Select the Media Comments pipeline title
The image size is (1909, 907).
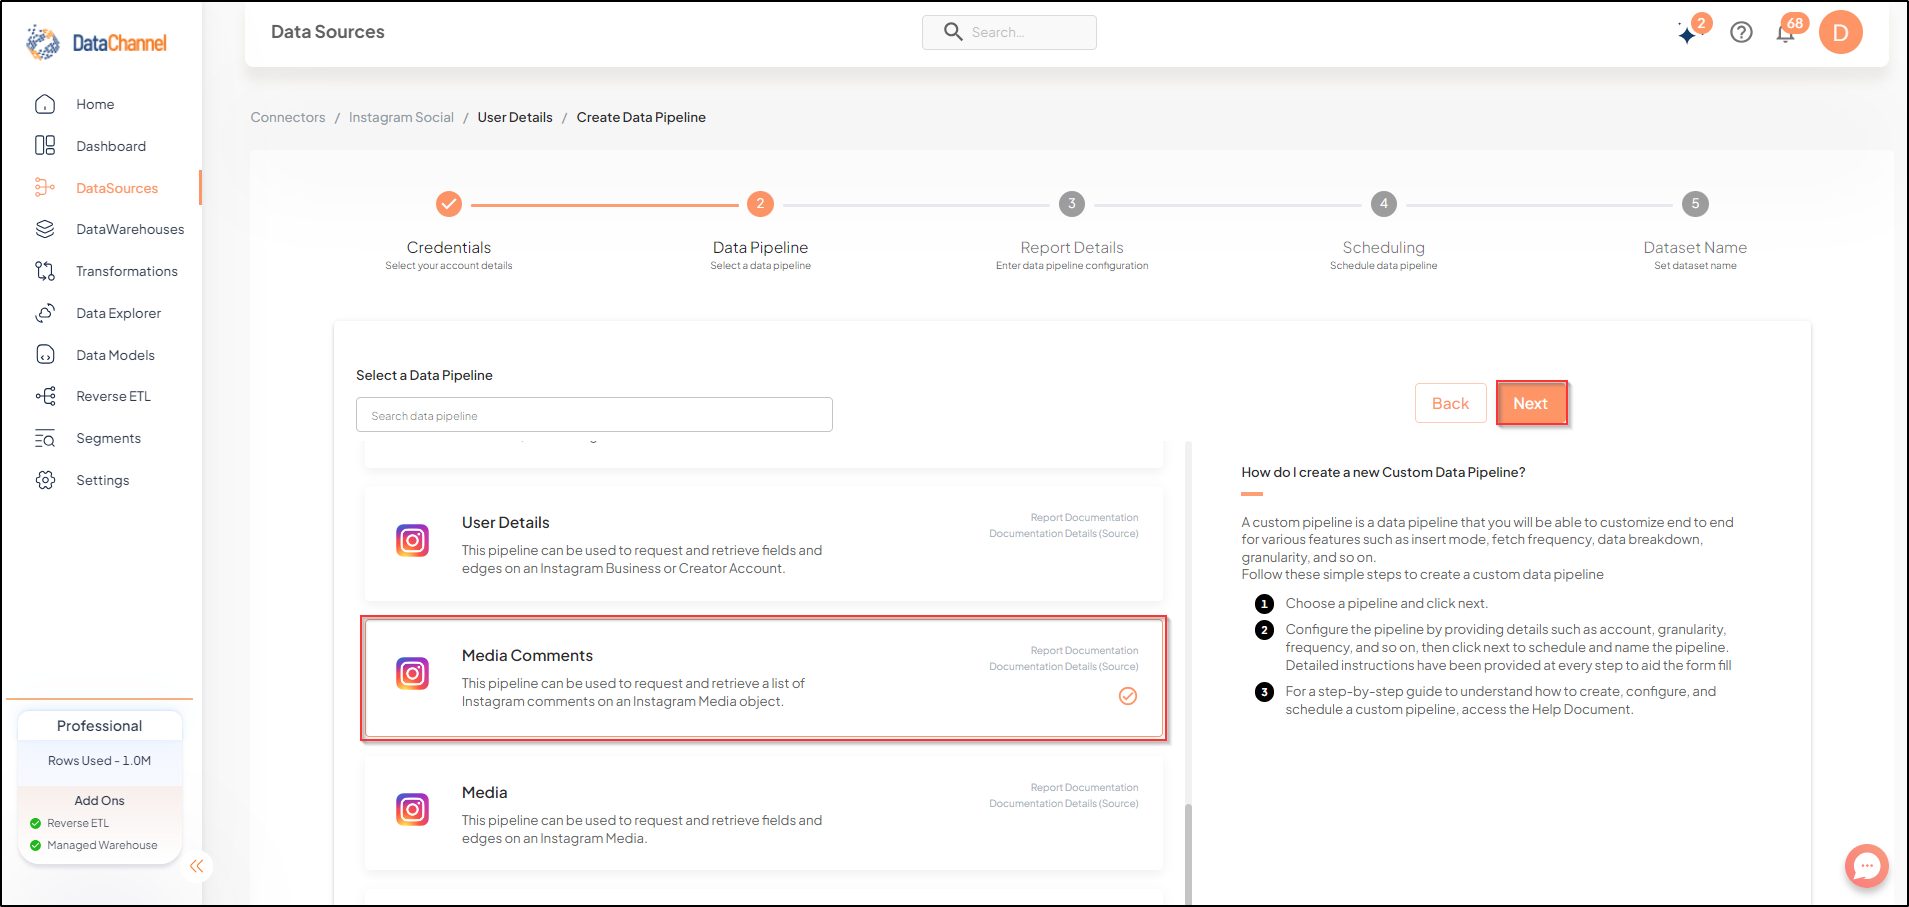coord(527,655)
